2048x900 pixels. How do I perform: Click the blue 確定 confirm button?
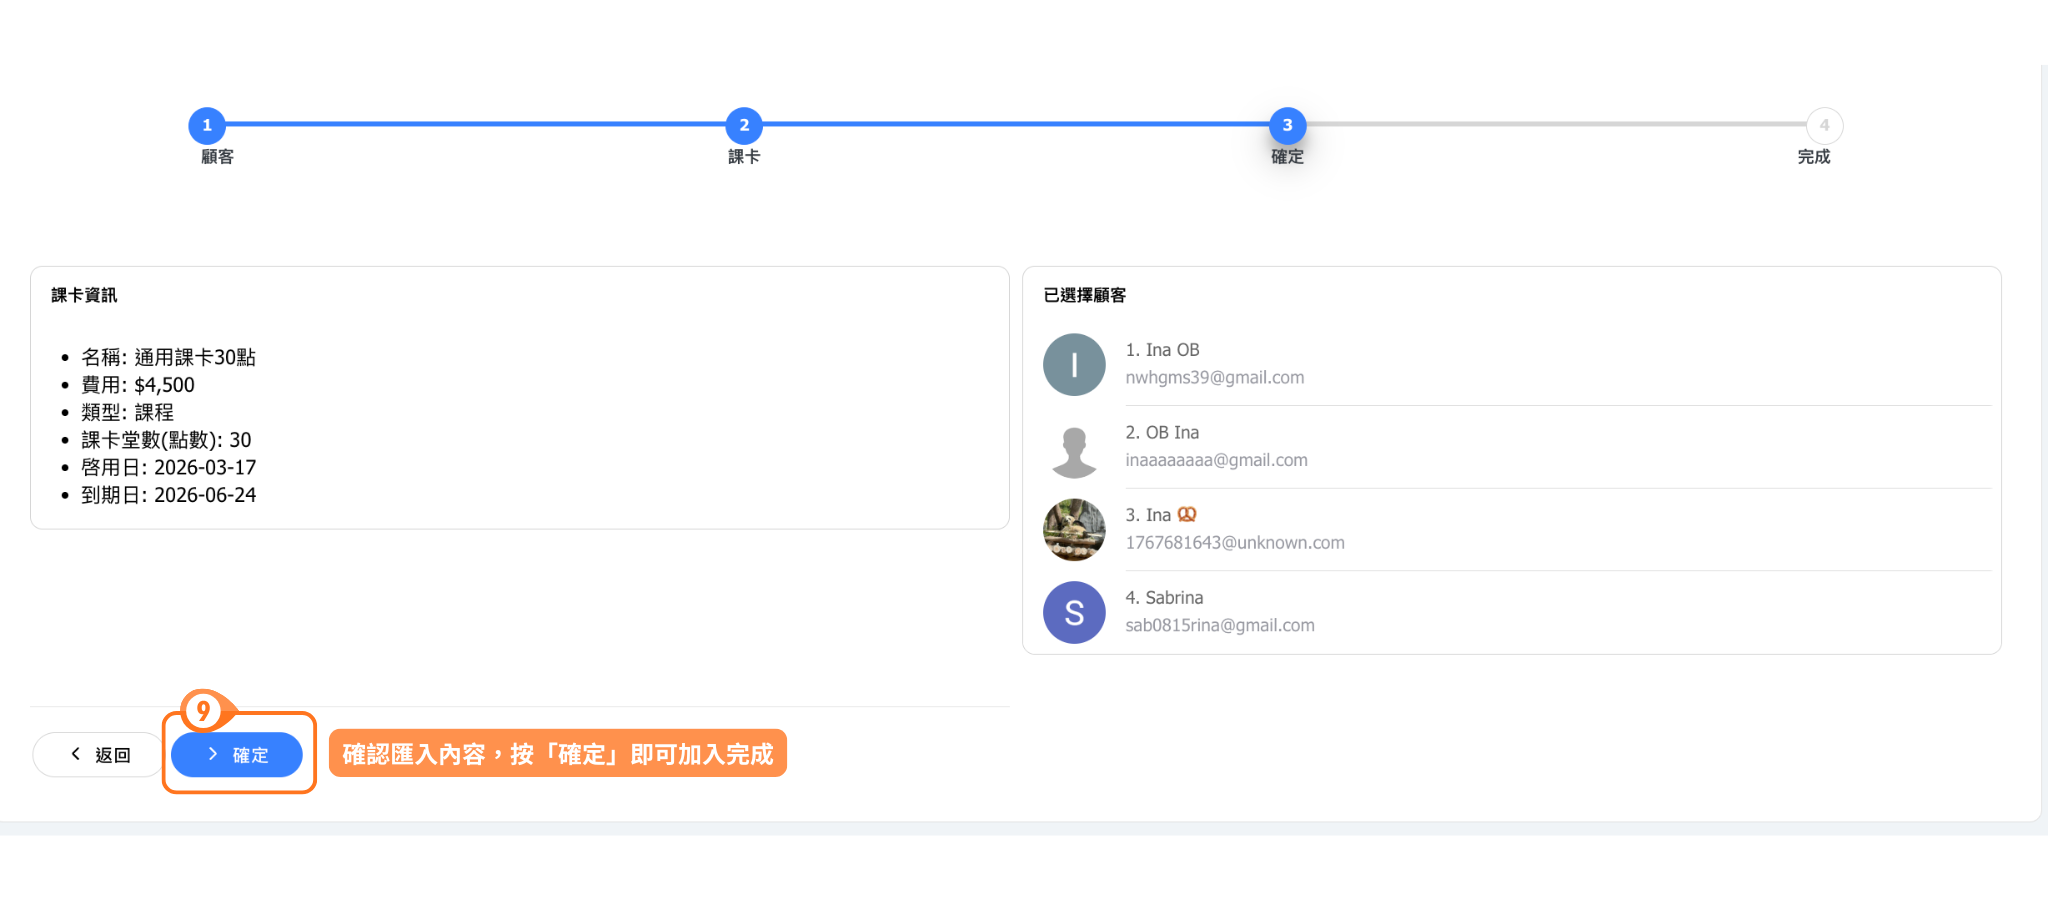237,755
